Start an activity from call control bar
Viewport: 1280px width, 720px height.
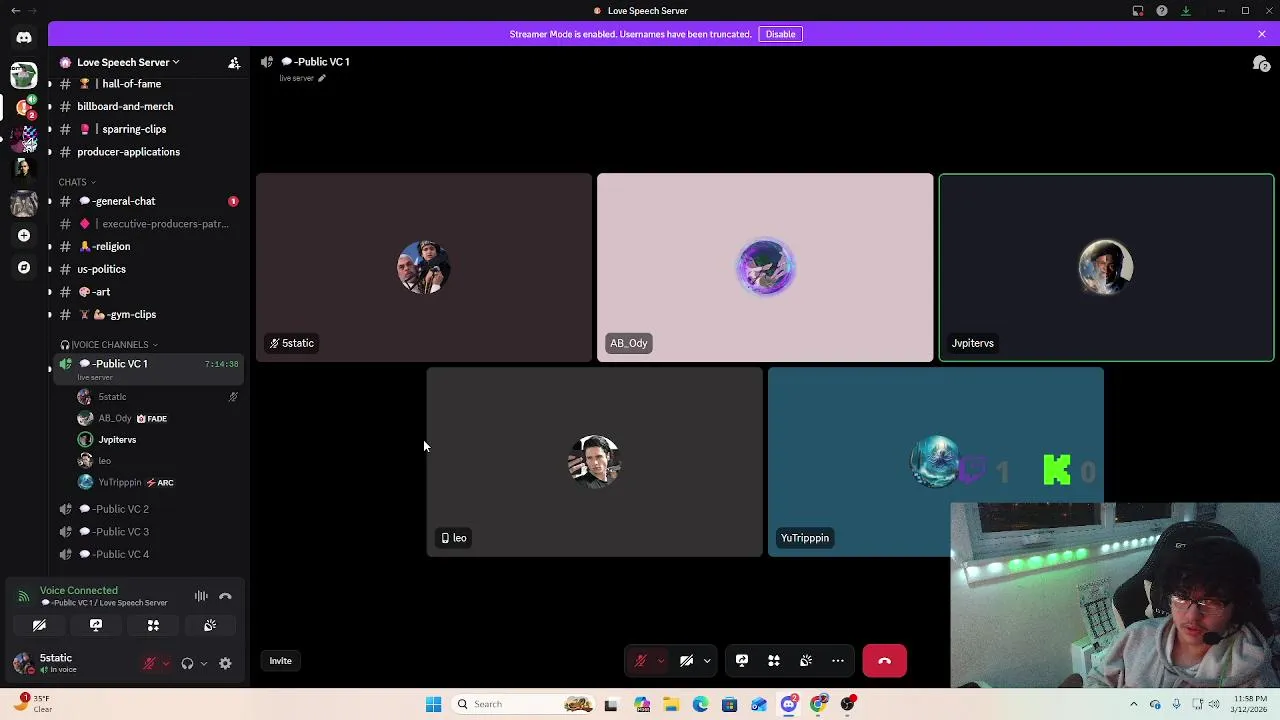pos(774,661)
